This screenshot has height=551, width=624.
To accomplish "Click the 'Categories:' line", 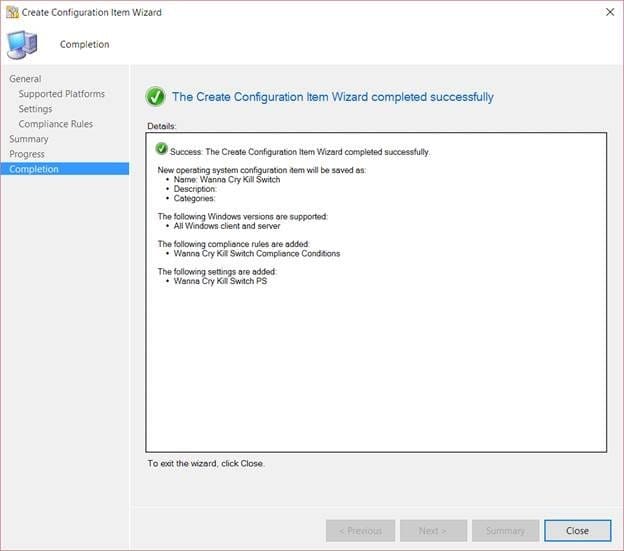I will point(194,198).
